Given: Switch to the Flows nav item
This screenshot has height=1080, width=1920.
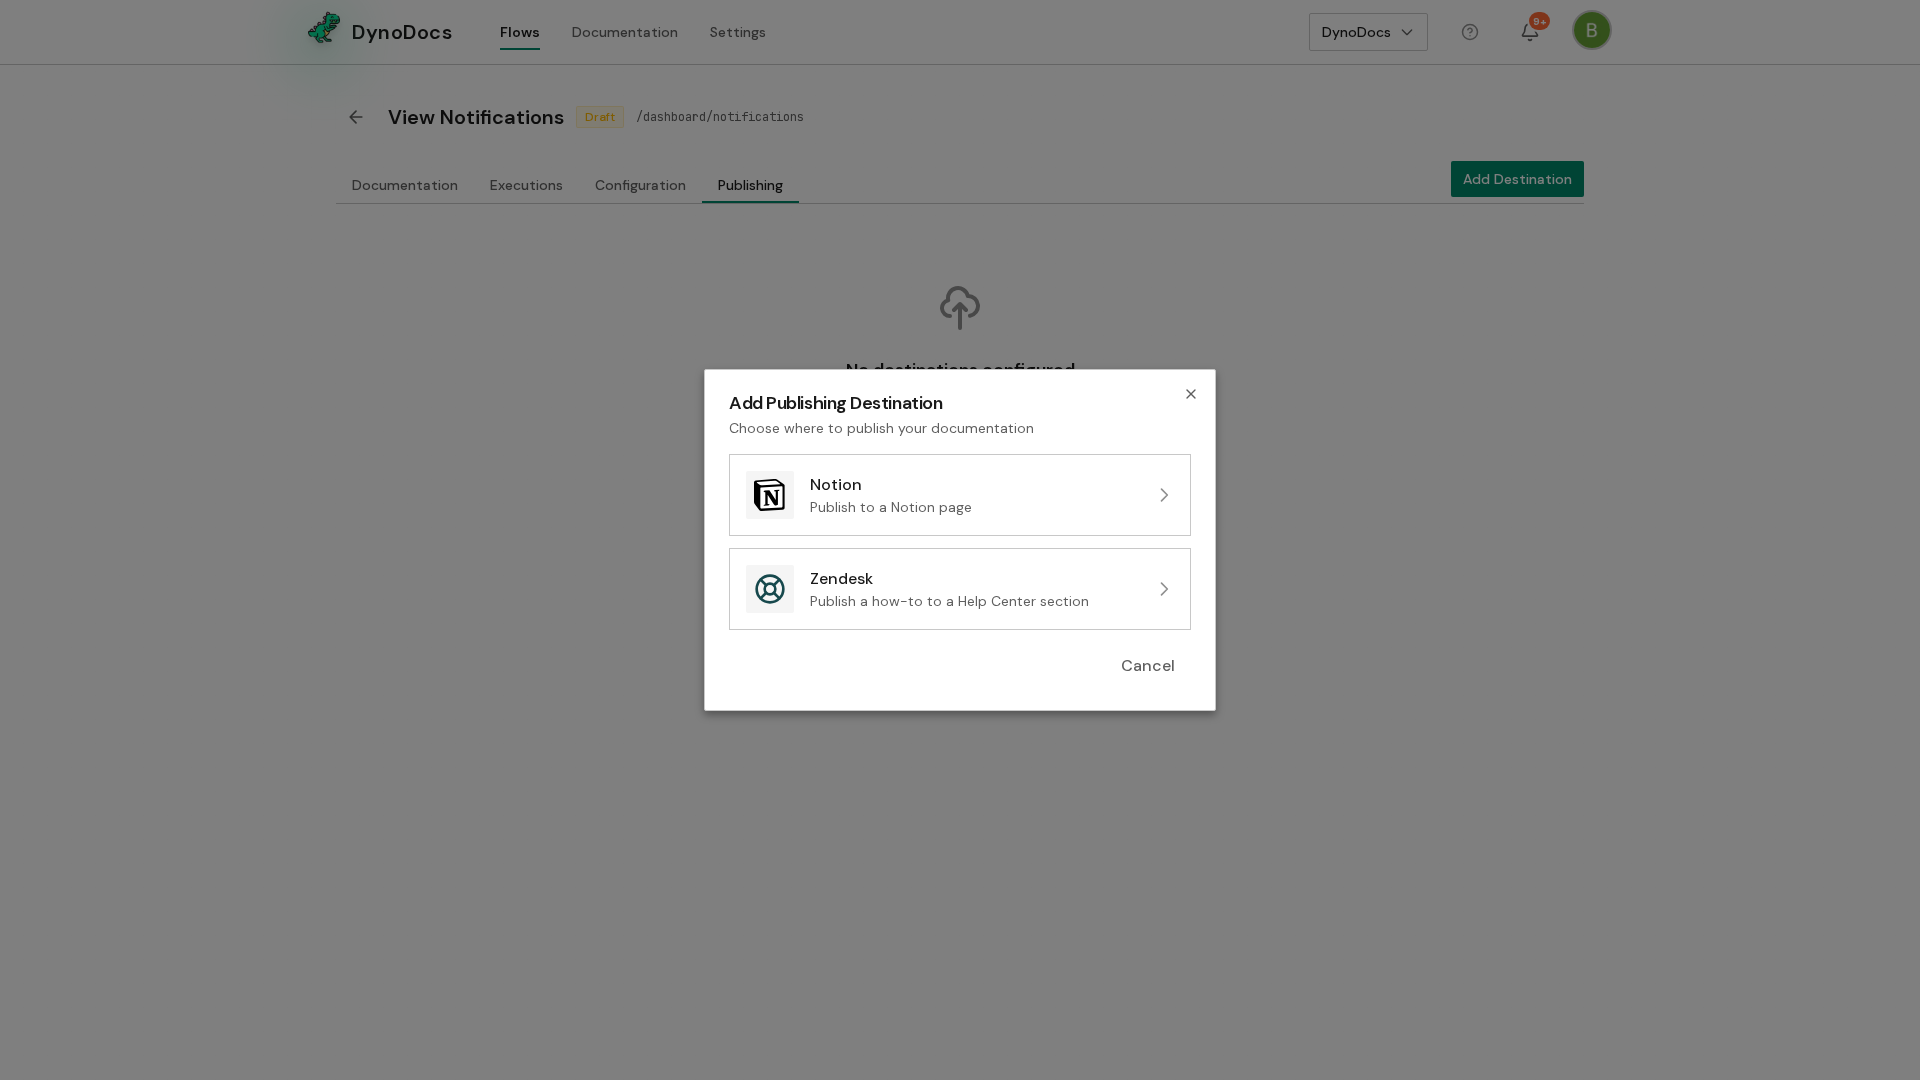Looking at the screenshot, I should click(x=520, y=32).
